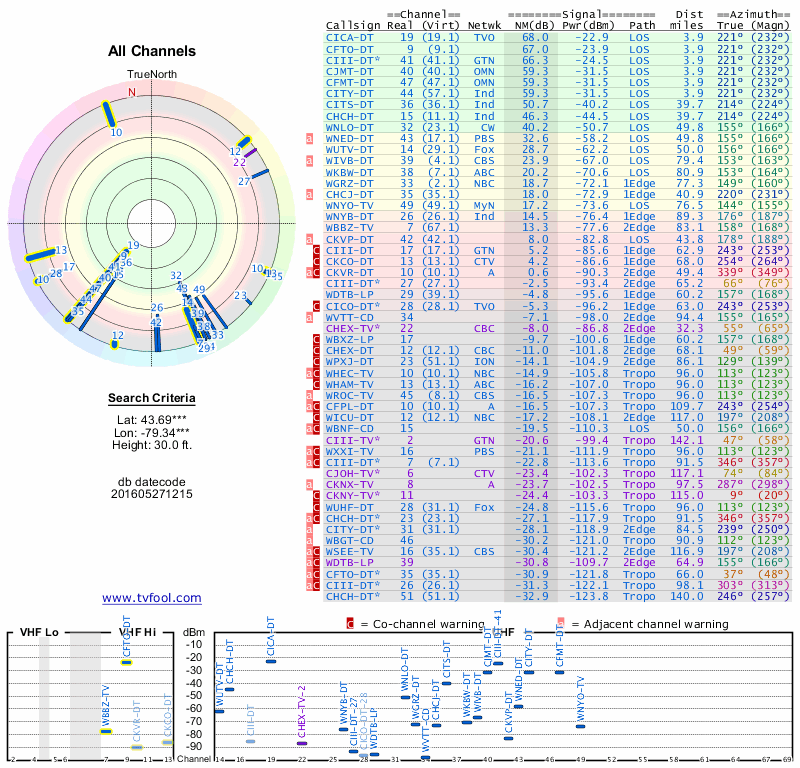
Task: Click the adjacent-channel warning icon beside WVTT-CD
Action: point(310,316)
